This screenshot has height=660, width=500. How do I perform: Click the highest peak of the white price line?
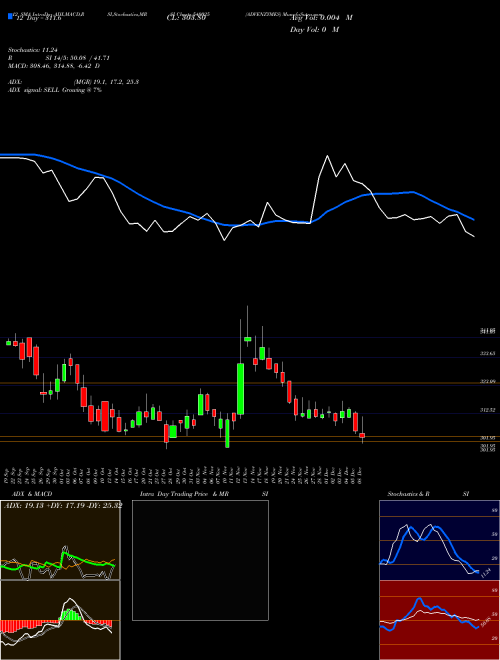(x=327, y=156)
